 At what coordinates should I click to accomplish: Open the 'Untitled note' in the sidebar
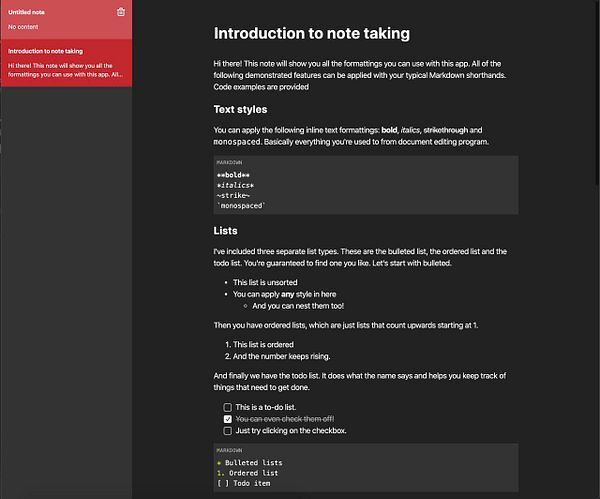click(x=29, y=12)
